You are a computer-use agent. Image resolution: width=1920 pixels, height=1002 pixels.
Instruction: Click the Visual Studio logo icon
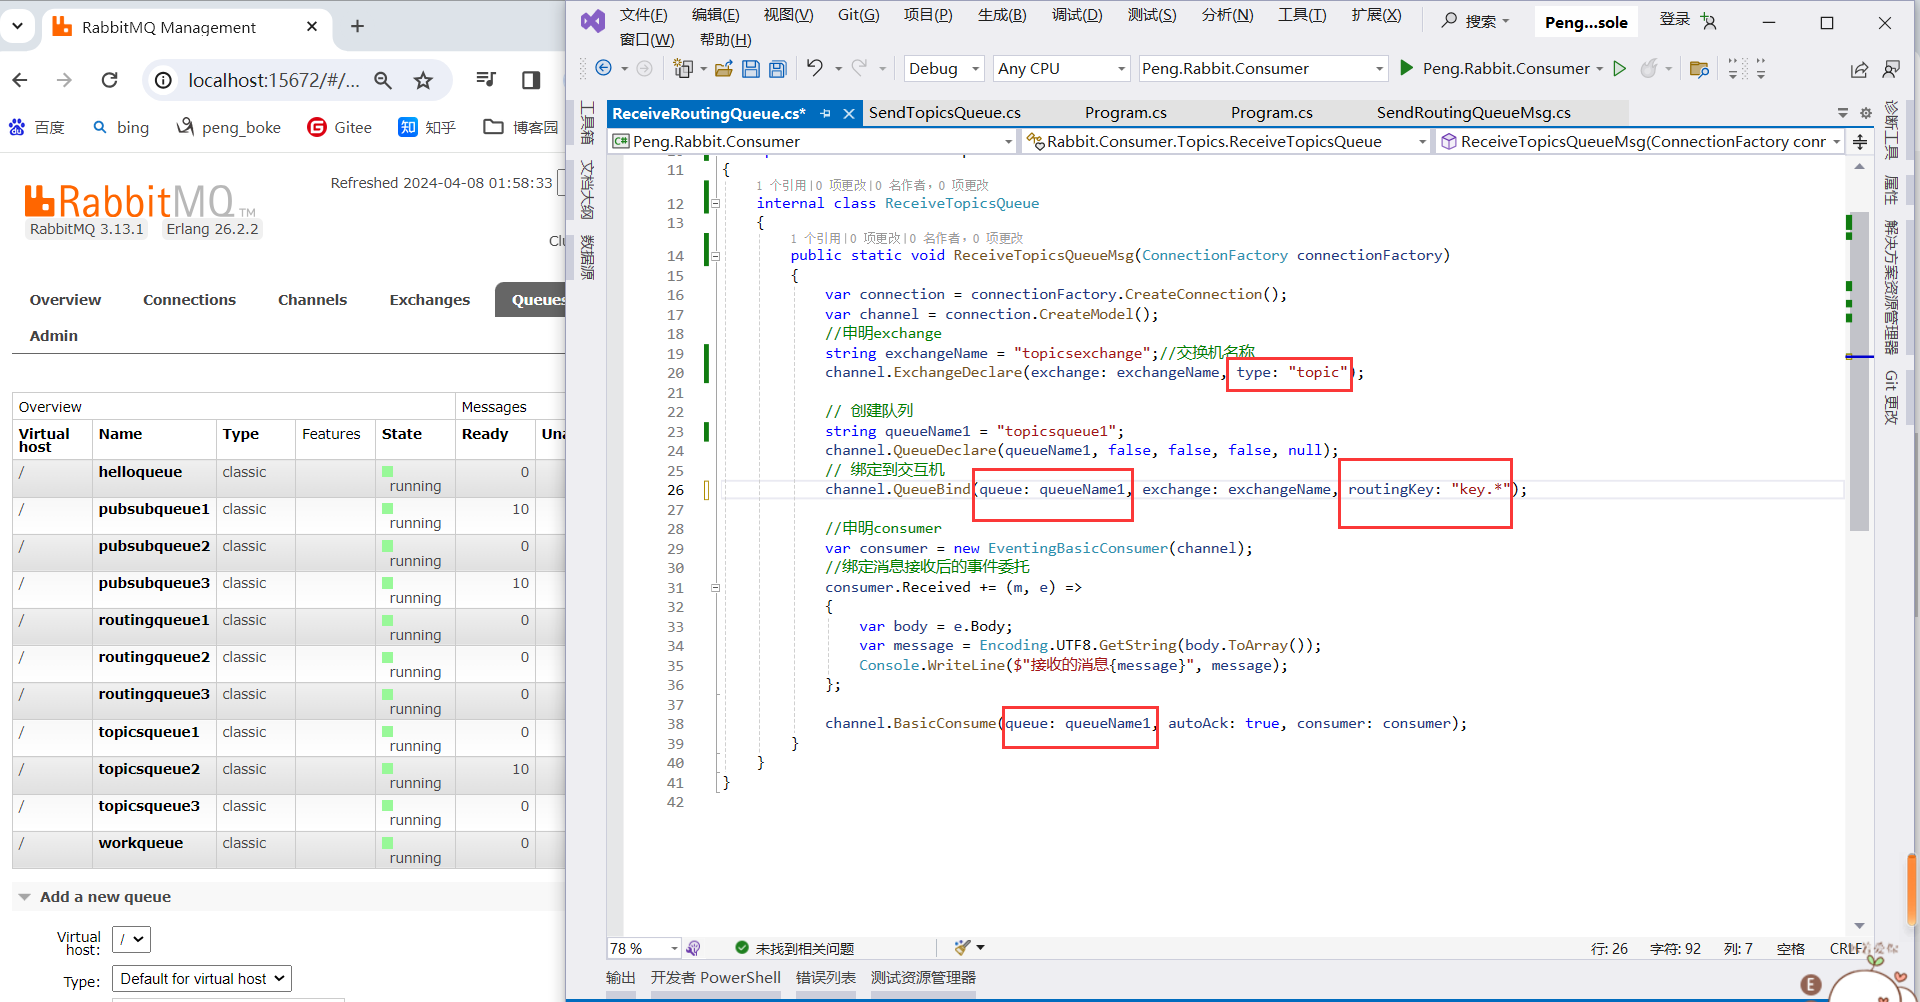(x=593, y=21)
